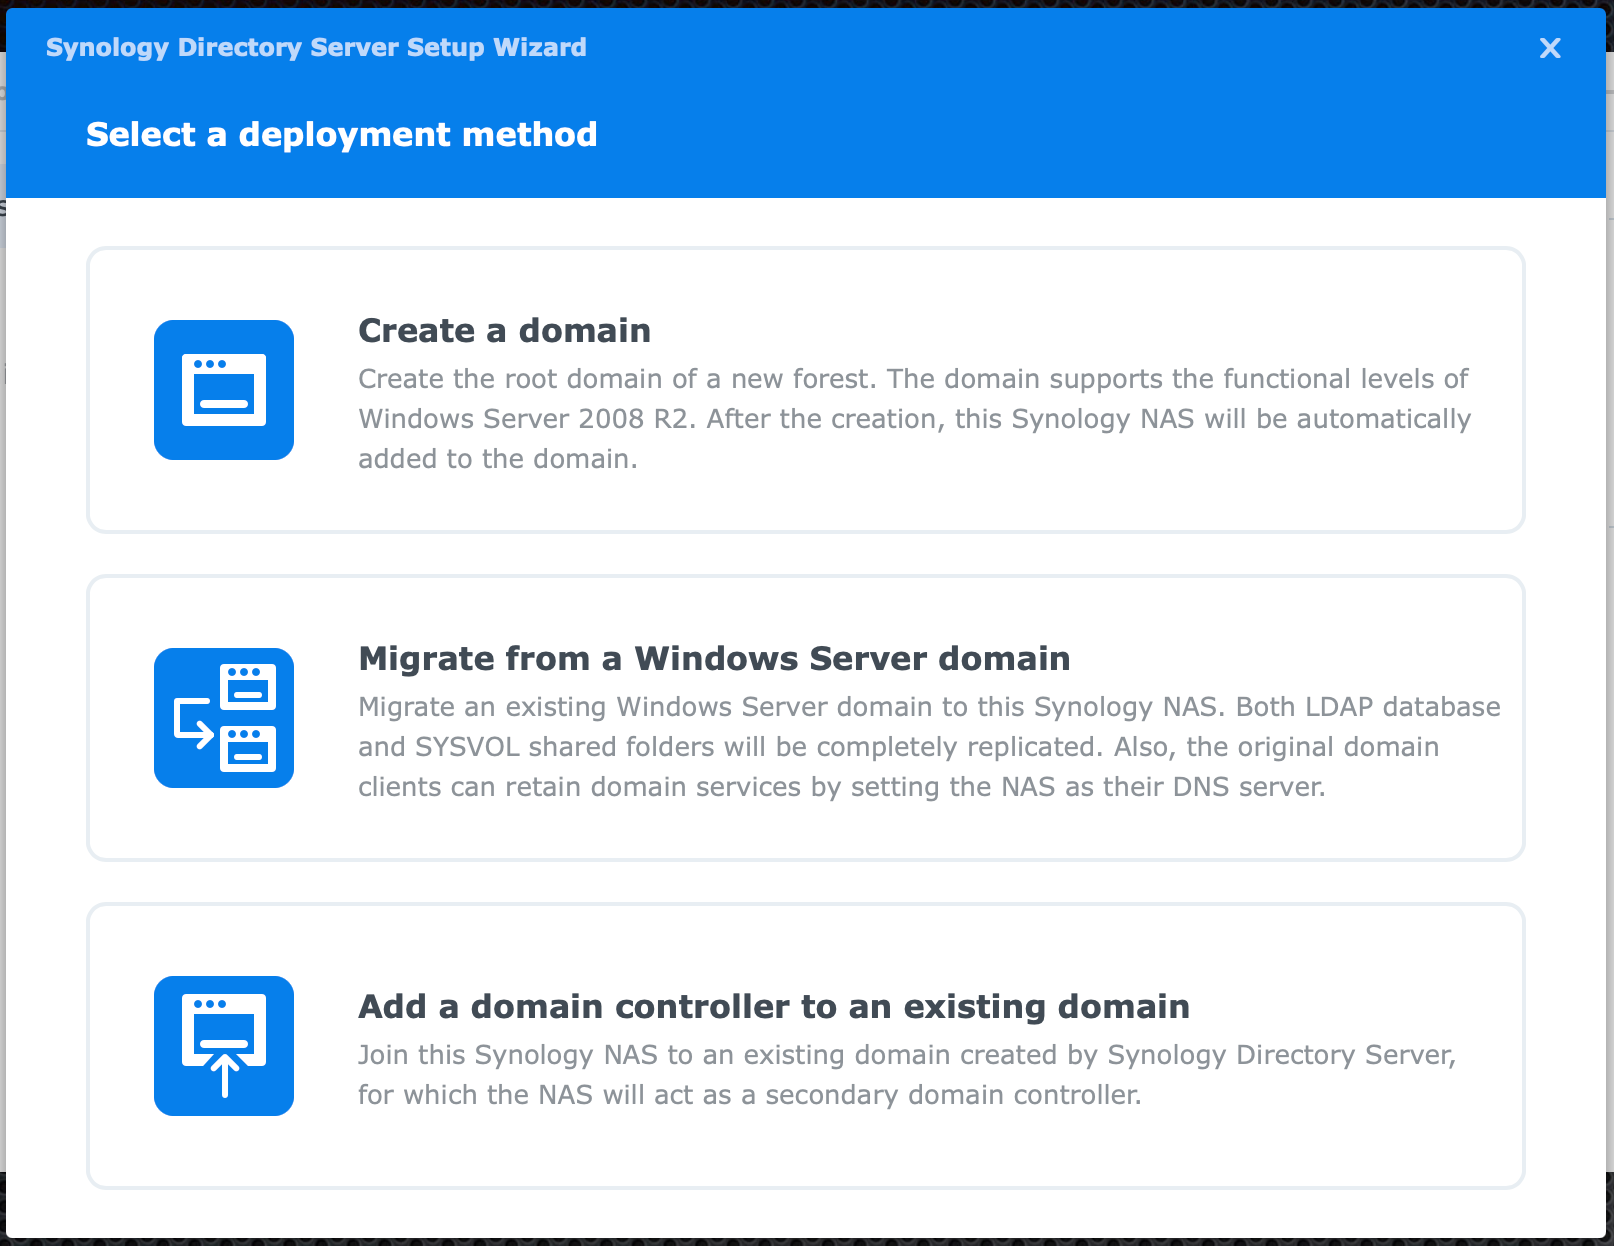This screenshot has height=1246, width=1614.
Task: Click description starting 'Join this Synology NAS'
Action: (x=907, y=1075)
